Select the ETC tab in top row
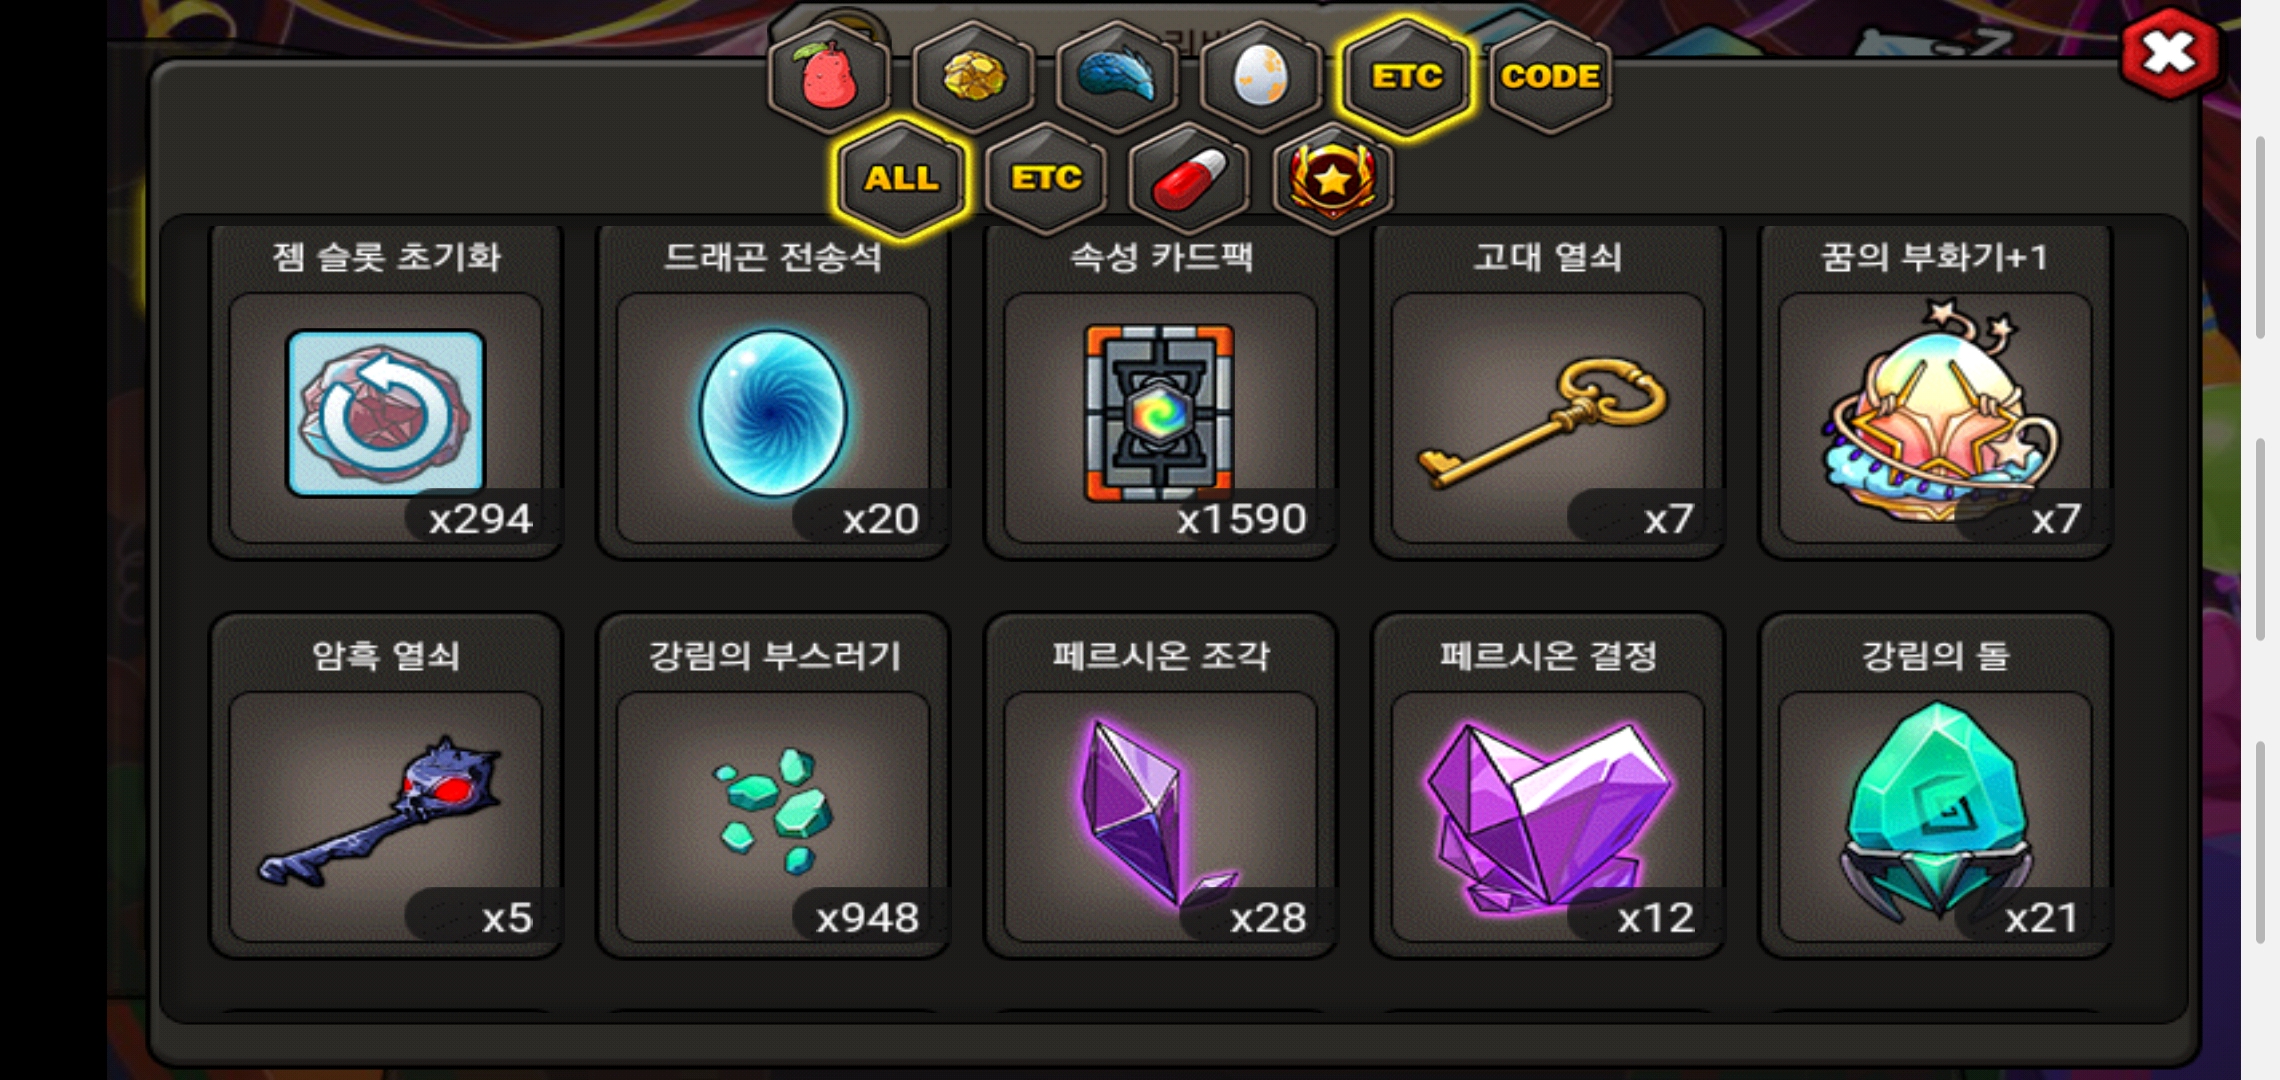This screenshot has height=1080, width=2280. [1406, 77]
